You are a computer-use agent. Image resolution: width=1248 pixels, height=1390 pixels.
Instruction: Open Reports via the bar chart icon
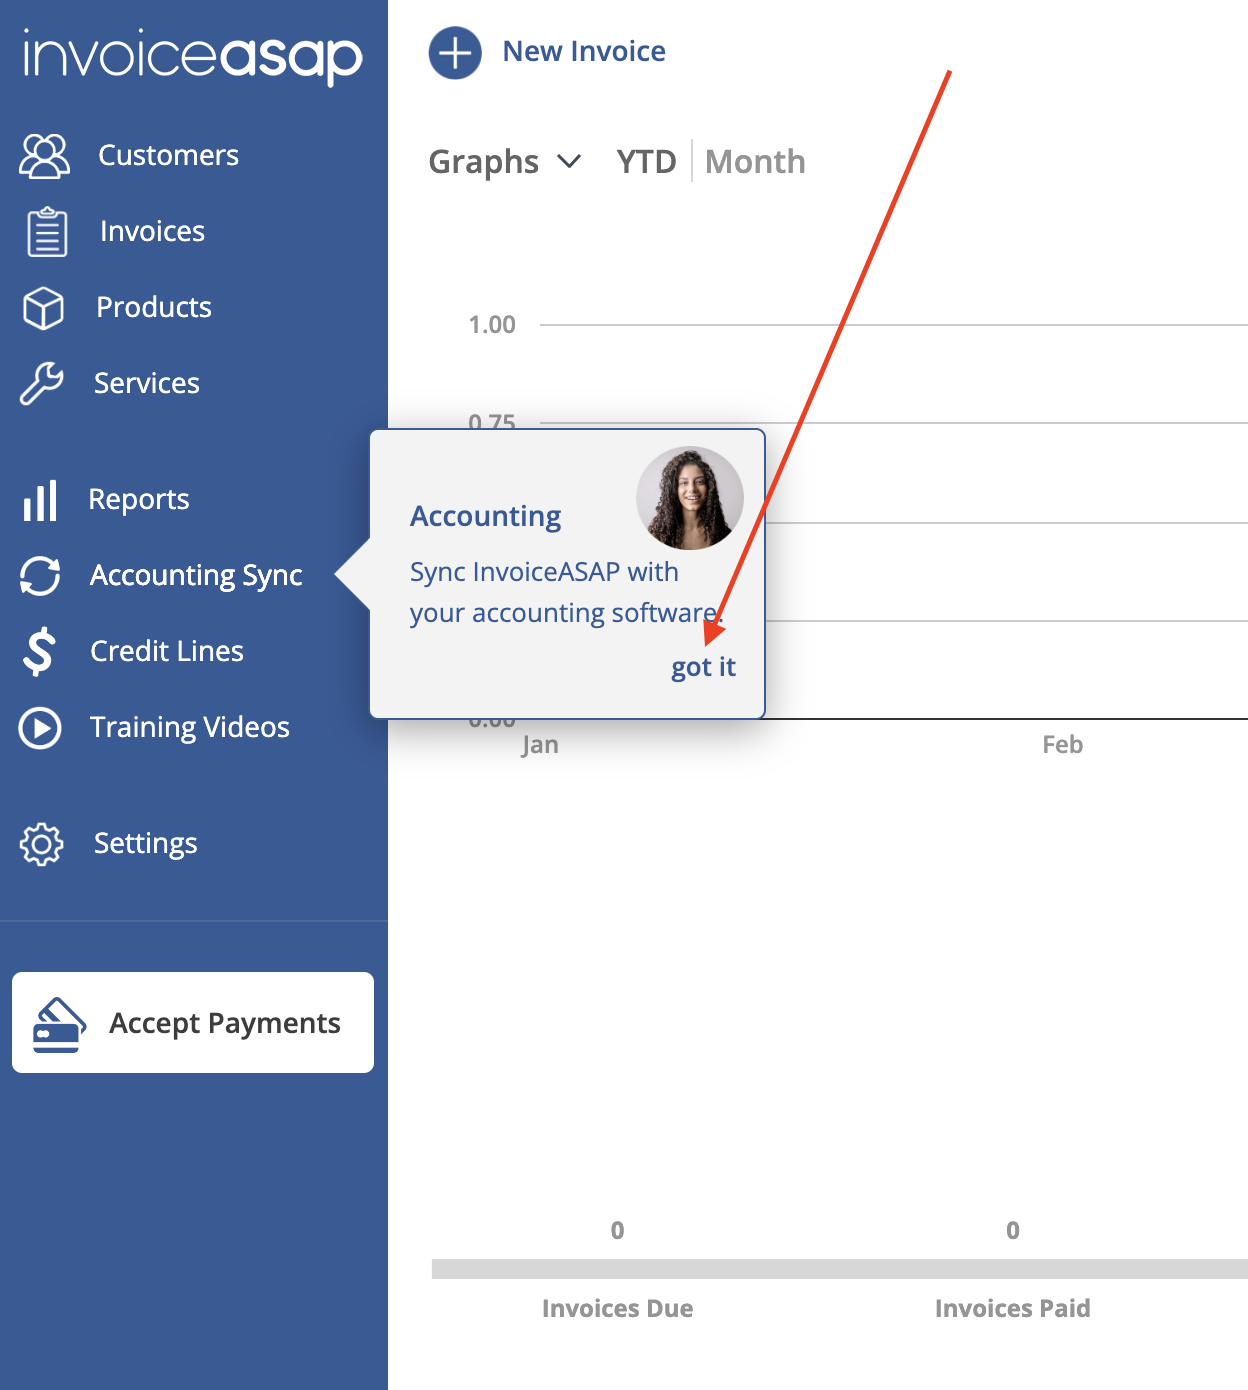point(40,500)
